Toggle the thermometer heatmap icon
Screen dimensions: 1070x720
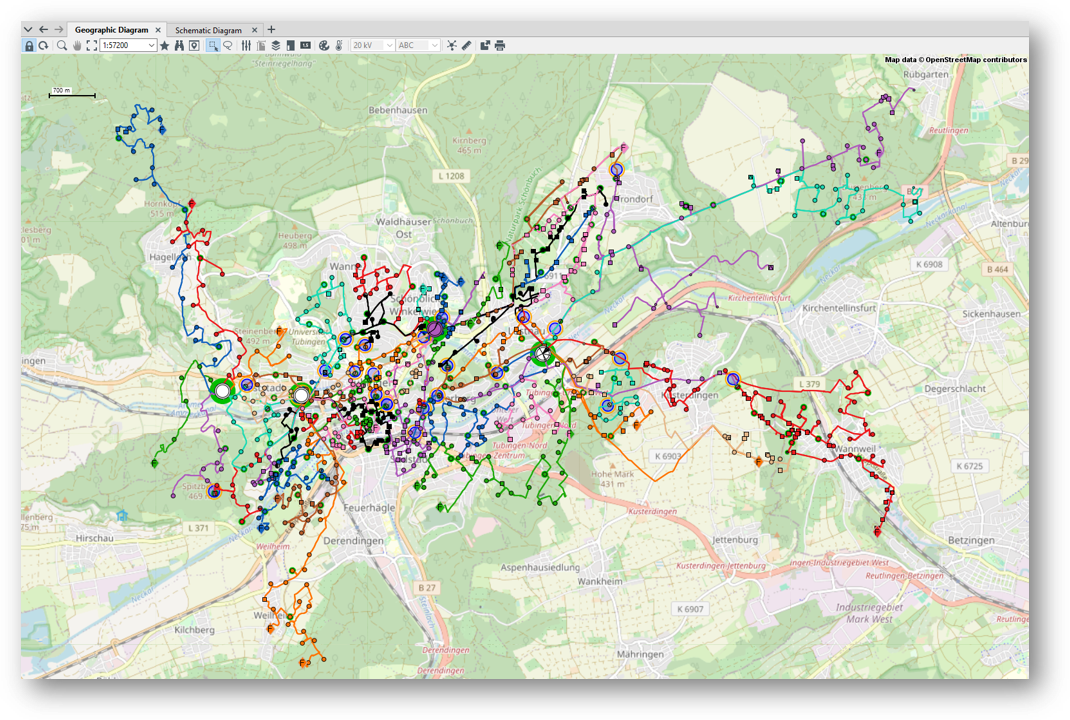point(340,46)
